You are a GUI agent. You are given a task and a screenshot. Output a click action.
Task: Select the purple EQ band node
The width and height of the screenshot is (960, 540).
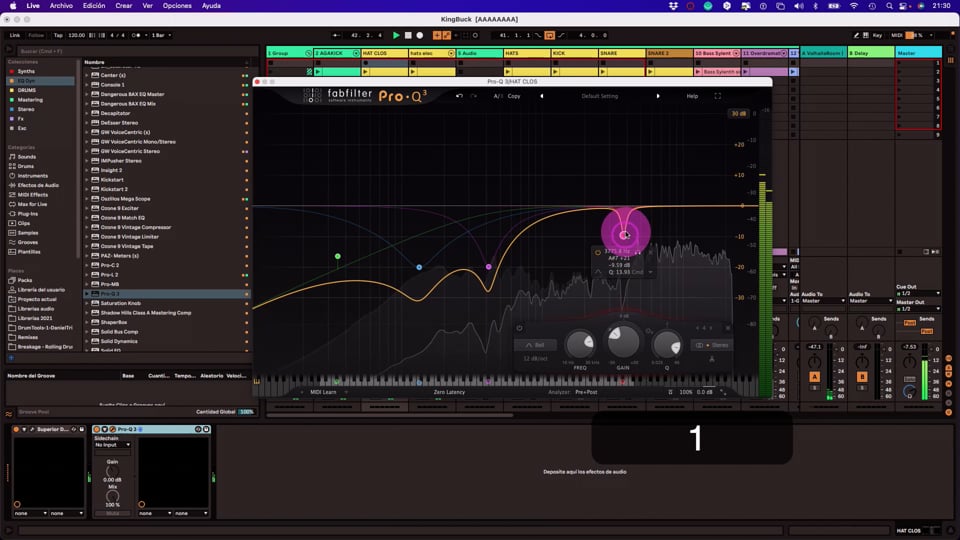(489, 267)
